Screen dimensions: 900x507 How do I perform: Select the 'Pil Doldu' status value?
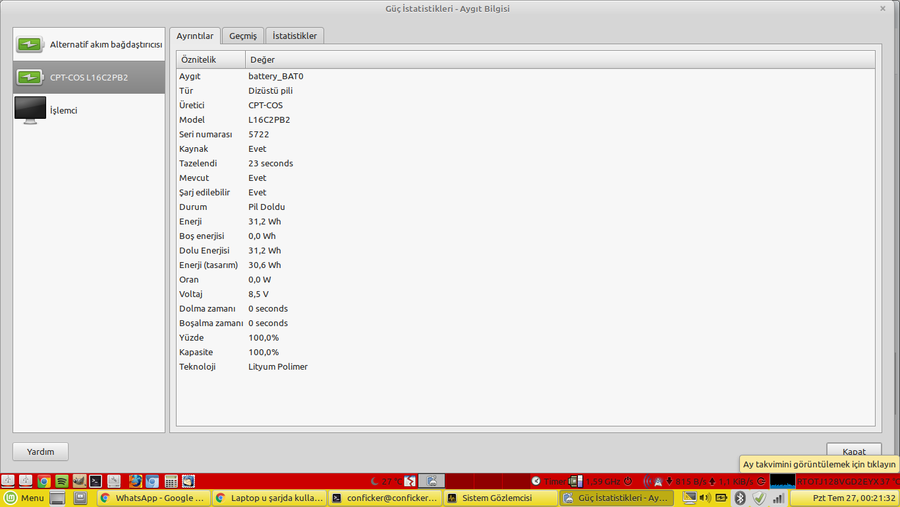pyautogui.click(x=266, y=207)
